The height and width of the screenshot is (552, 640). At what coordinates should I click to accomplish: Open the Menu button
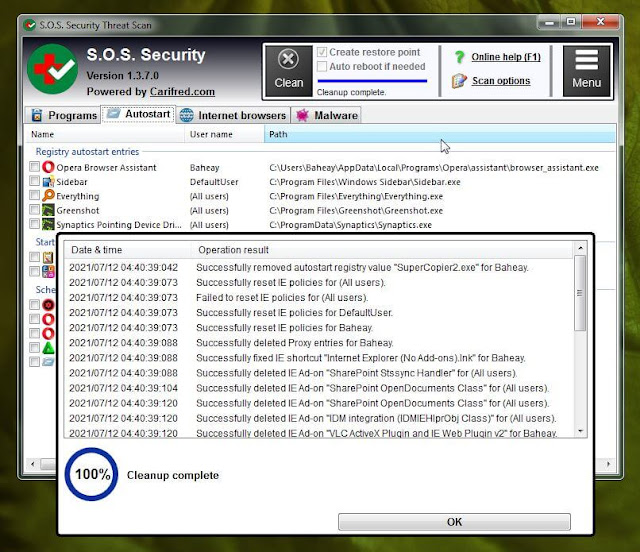[x=587, y=71]
